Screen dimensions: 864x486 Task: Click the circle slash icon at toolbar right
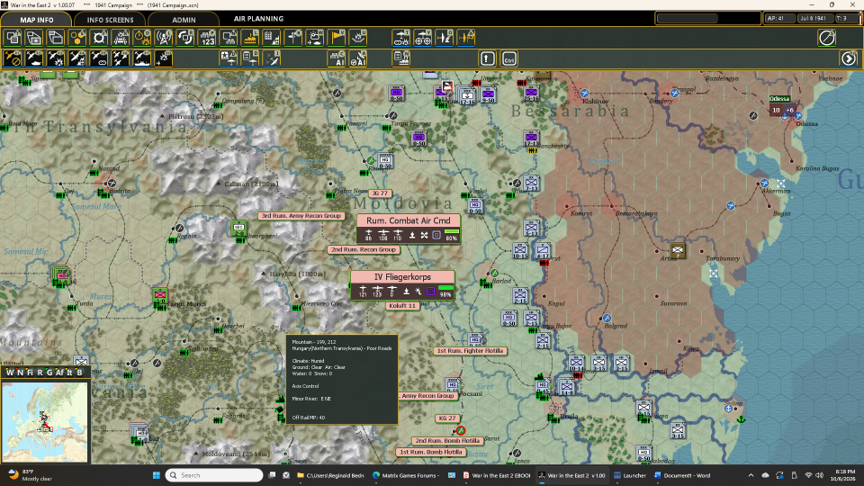(827, 38)
